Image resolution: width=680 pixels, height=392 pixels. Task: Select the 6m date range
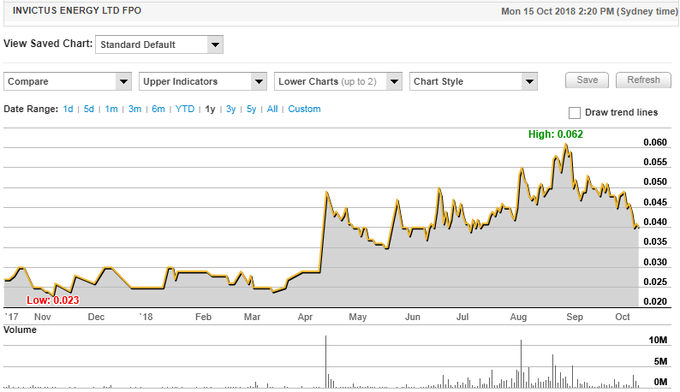pos(158,109)
